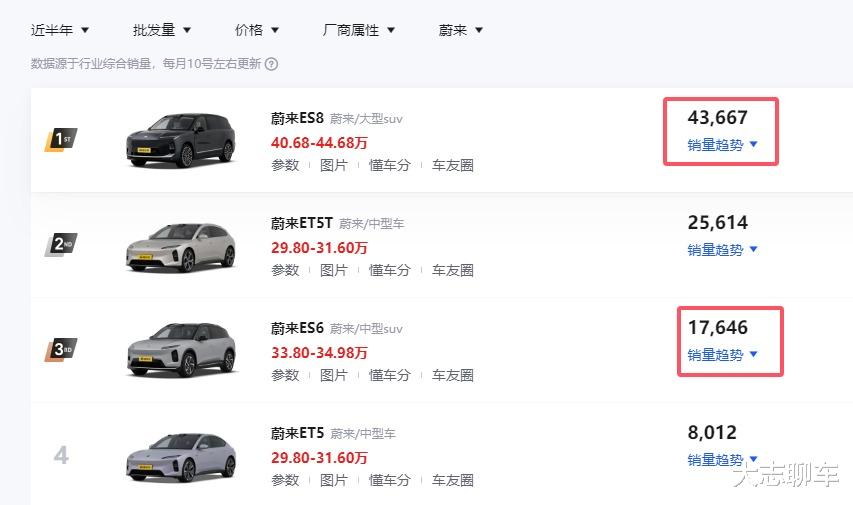
Task: Click the 蔚来ES8 car thumbnail
Action: point(180,141)
